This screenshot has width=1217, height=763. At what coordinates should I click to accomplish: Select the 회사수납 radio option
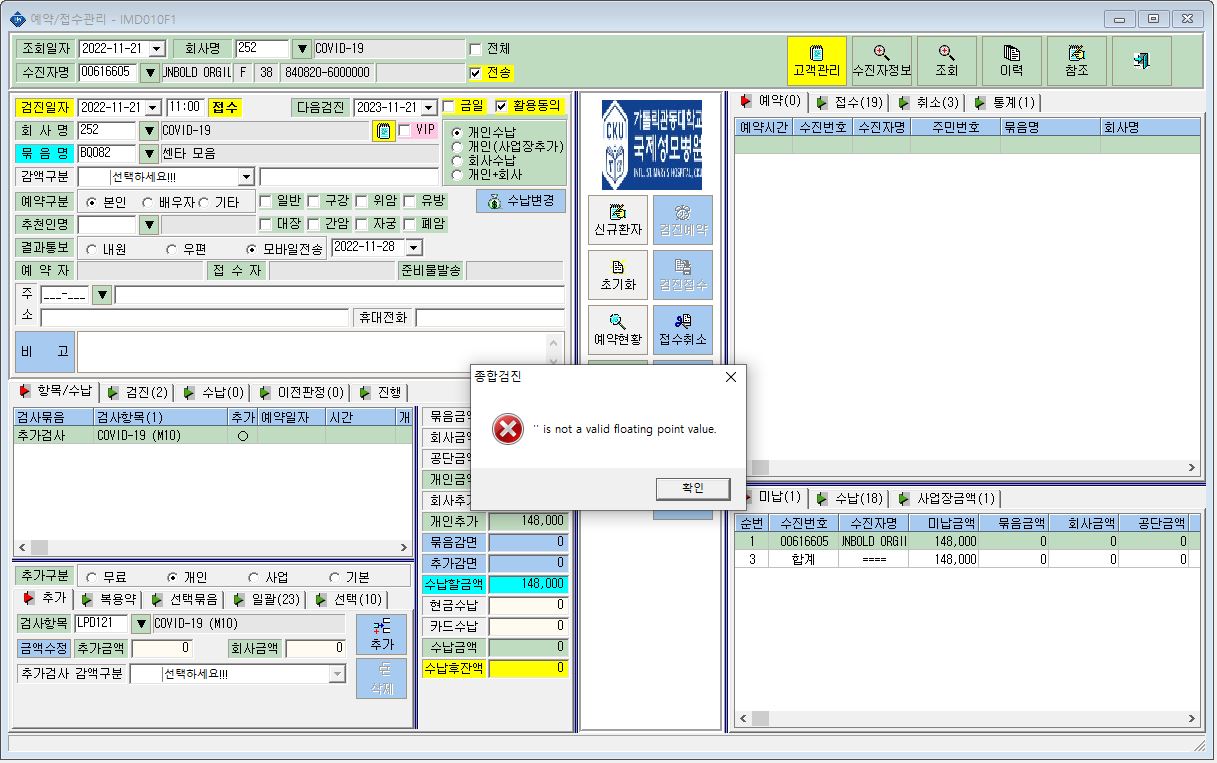tap(457, 160)
